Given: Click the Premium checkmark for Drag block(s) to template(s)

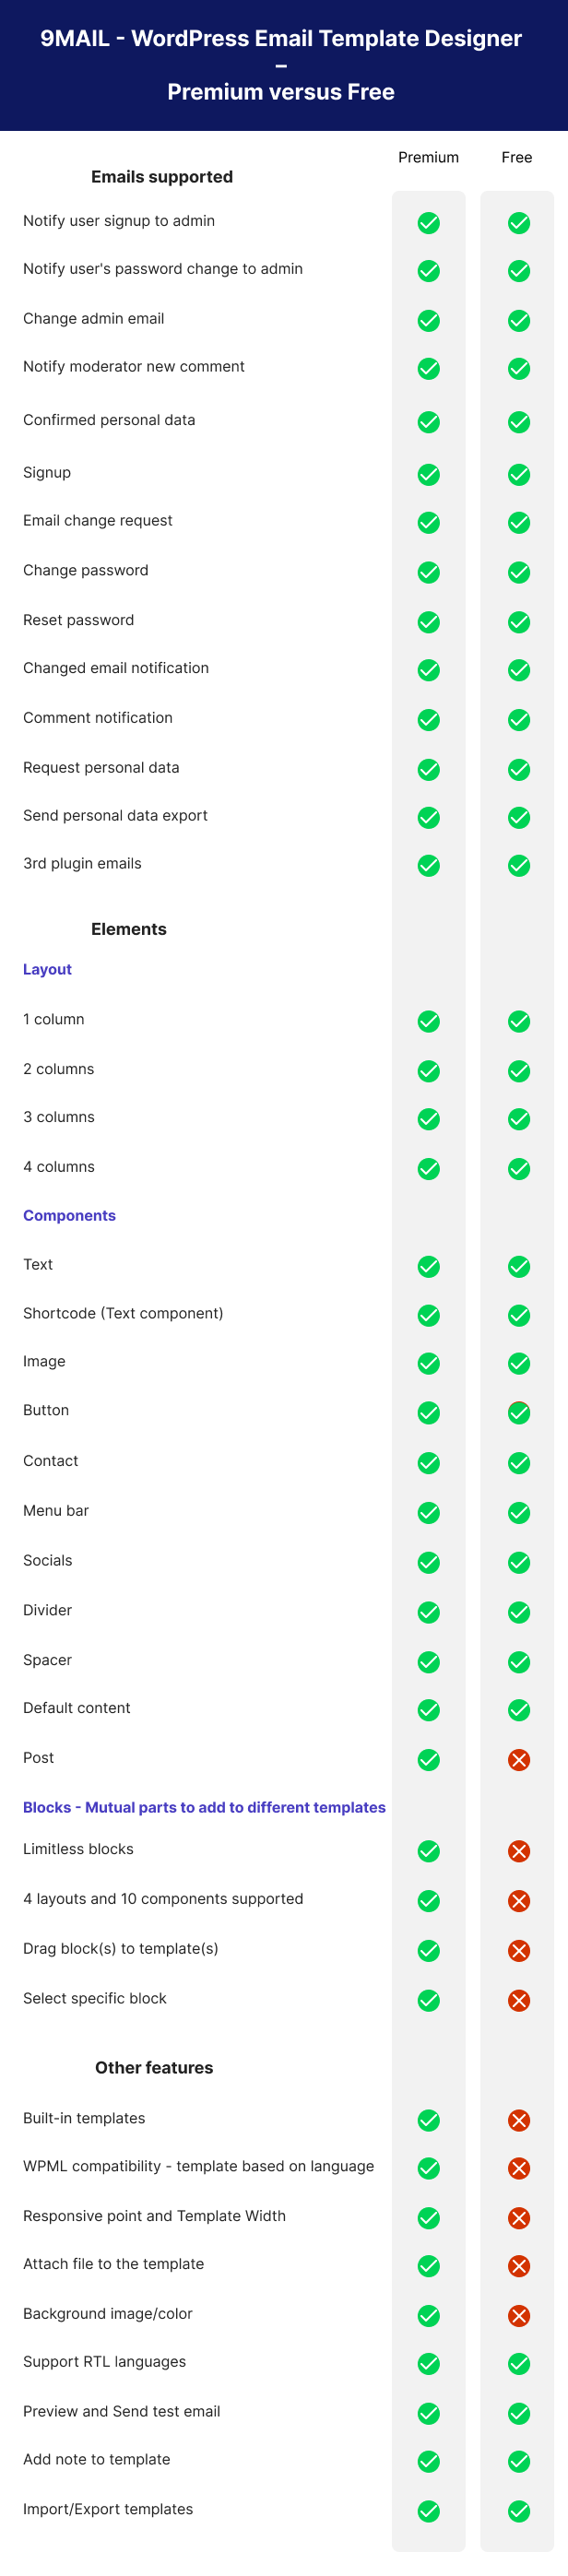Looking at the screenshot, I should (x=428, y=1950).
